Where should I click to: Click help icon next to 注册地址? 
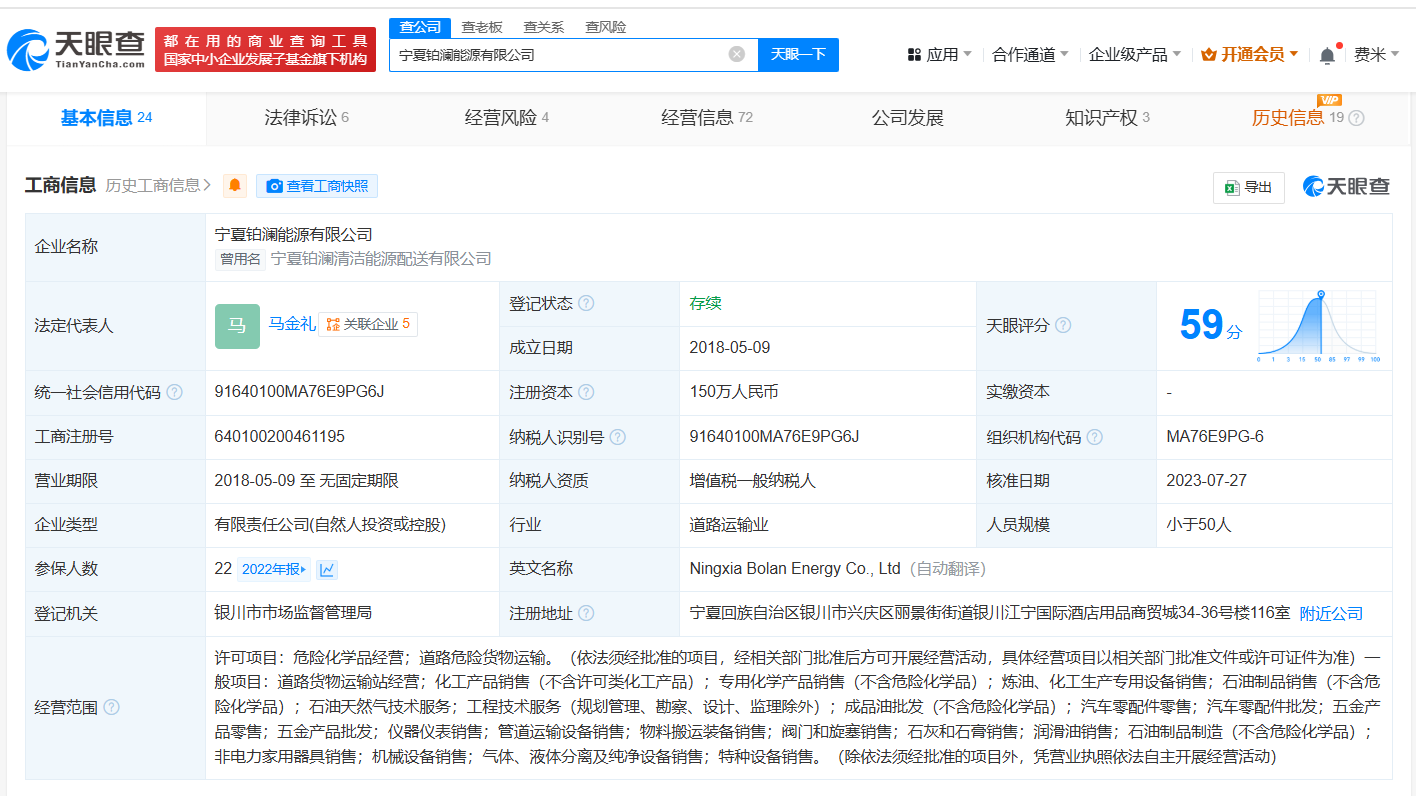[586, 613]
